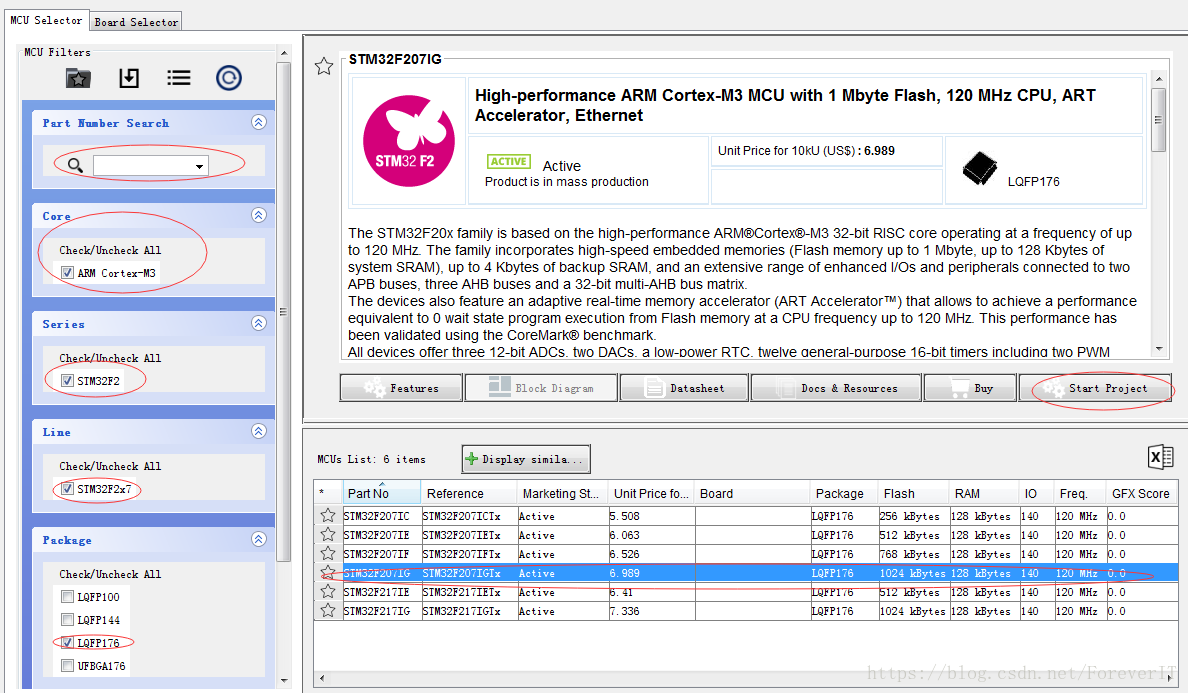
Task: Click the magnifier search icon
Action: tap(75, 166)
